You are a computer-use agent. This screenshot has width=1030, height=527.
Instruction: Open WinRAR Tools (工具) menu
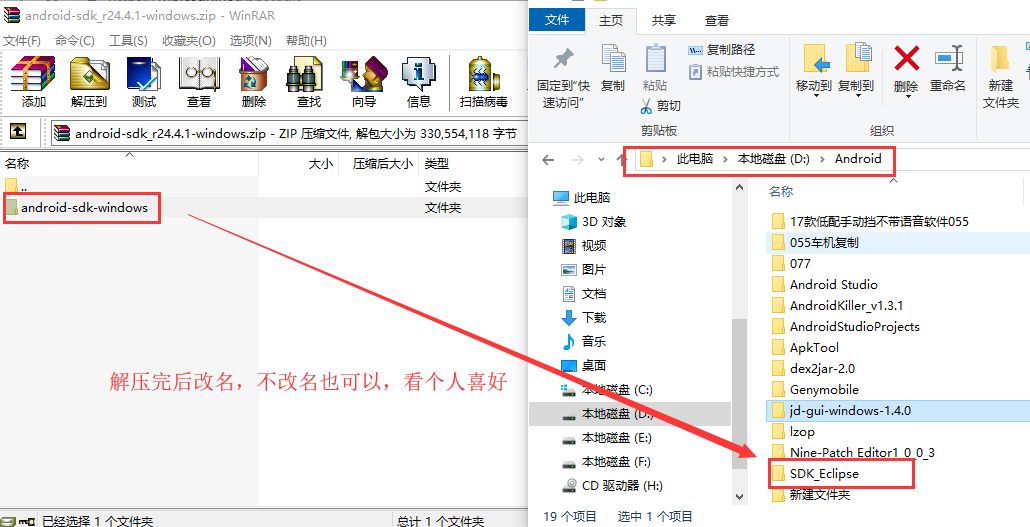tap(128, 41)
